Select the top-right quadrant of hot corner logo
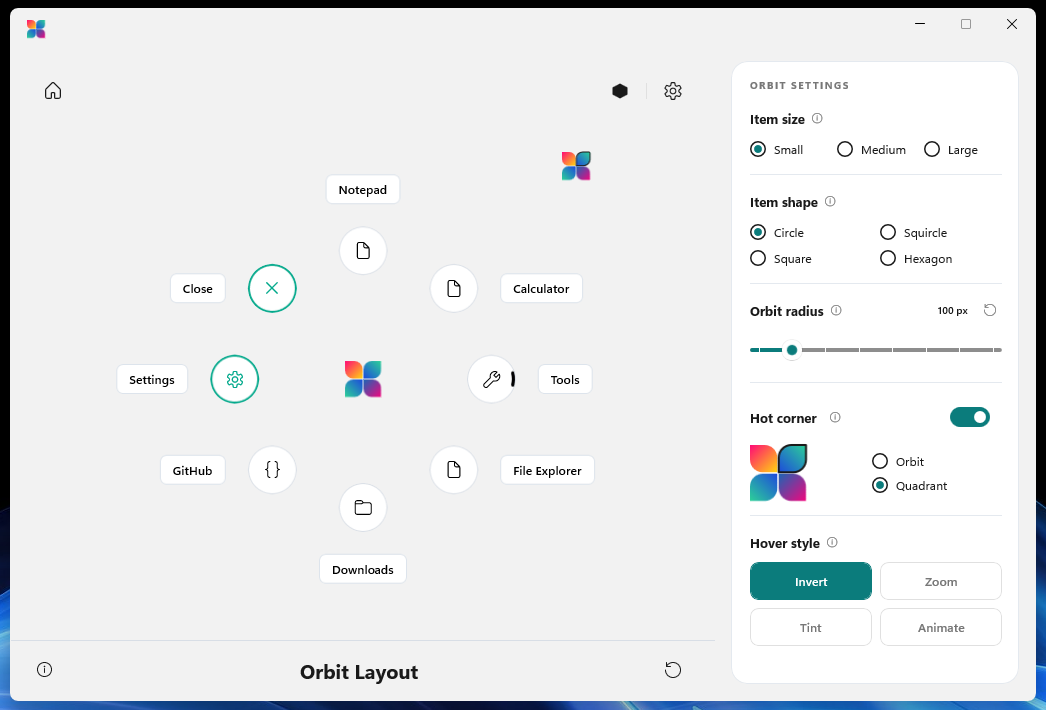Screen dimensions: 1046x710 click(793, 458)
